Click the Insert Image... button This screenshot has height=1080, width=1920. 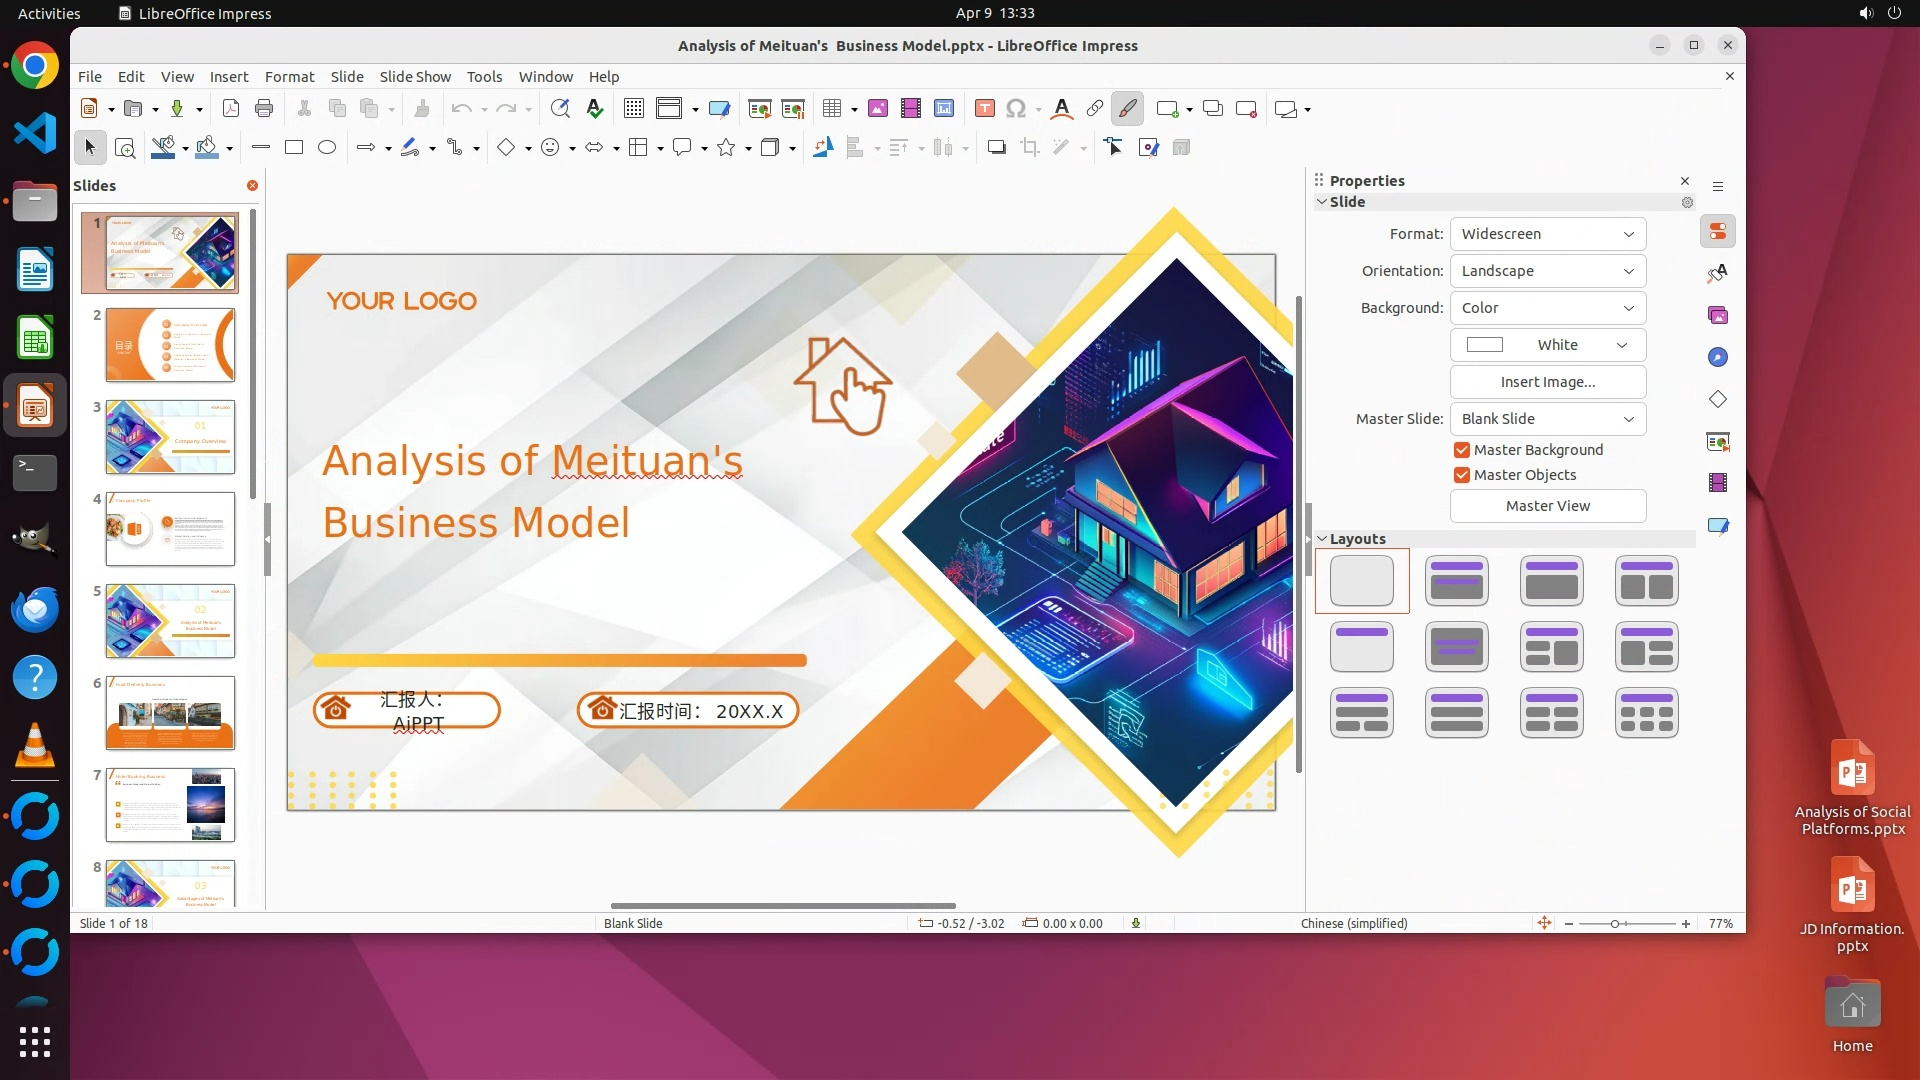(x=1547, y=382)
